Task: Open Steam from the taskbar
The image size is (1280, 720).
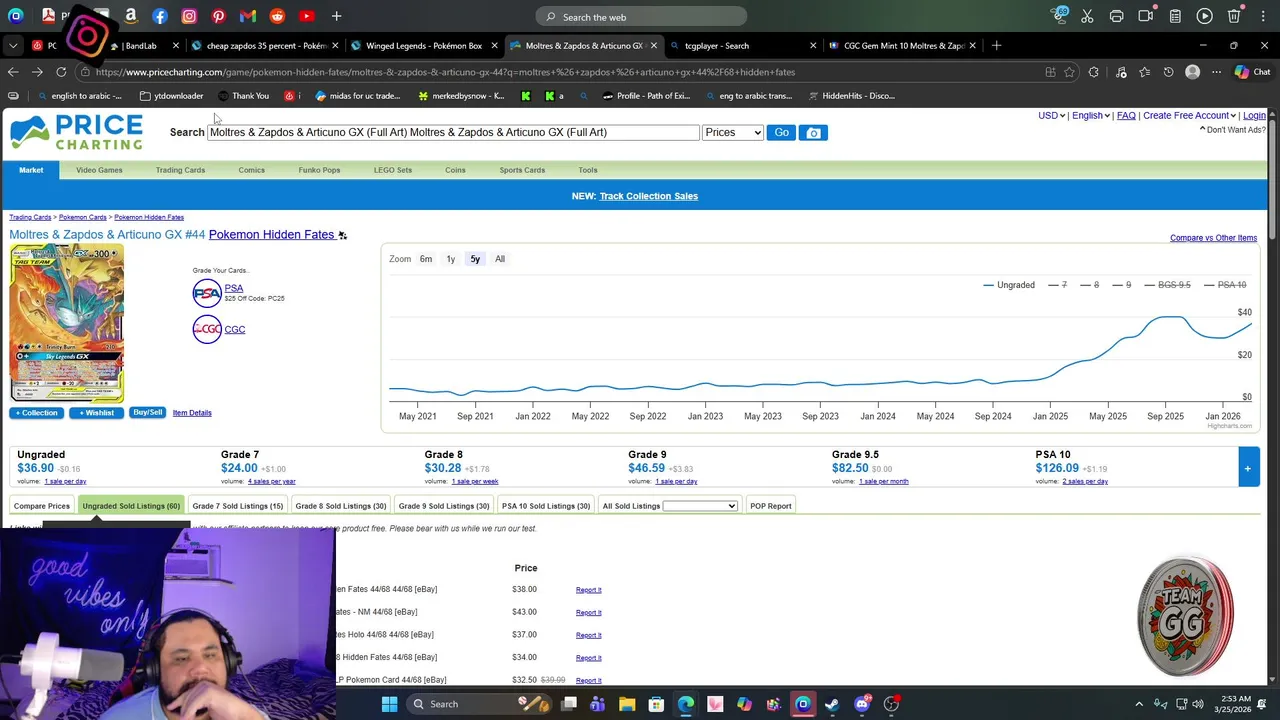Action: (x=832, y=704)
